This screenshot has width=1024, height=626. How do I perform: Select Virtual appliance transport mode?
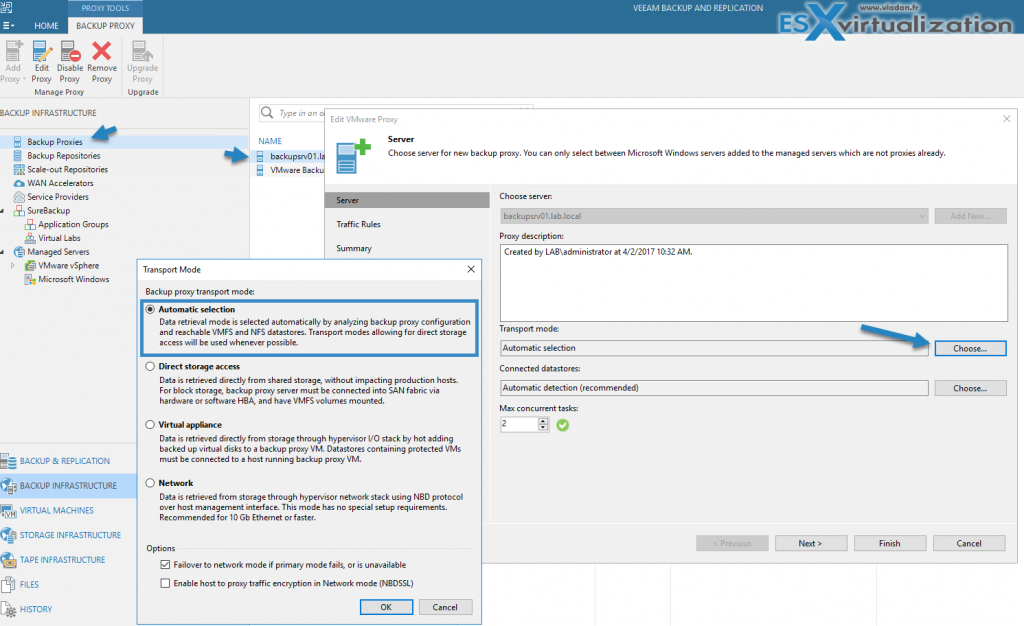pyautogui.click(x=150, y=425)
